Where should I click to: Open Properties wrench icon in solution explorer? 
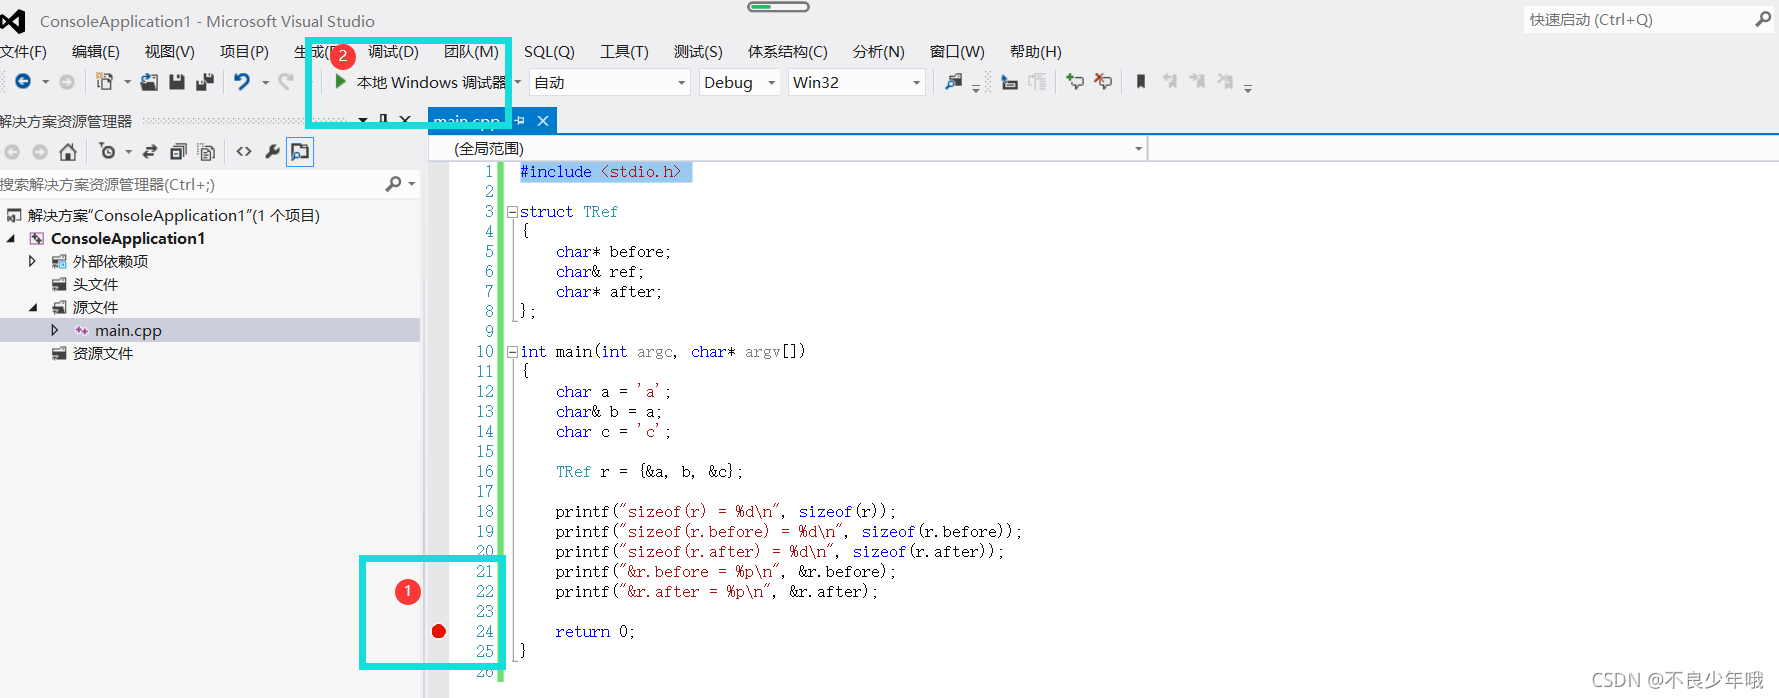pyautogui.click(x=272, y=152)
